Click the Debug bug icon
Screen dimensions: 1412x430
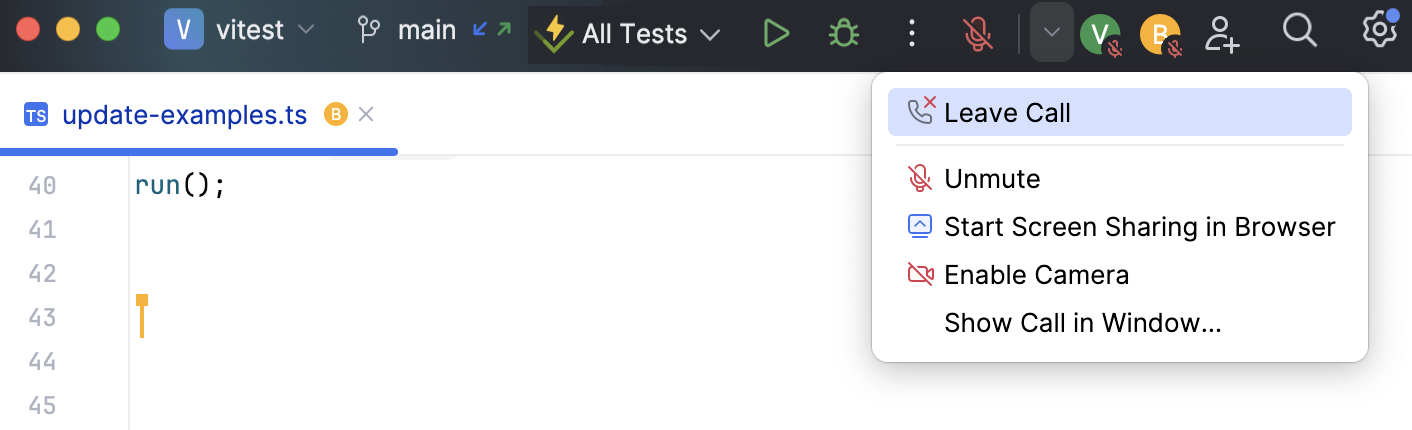coord(844,34)
